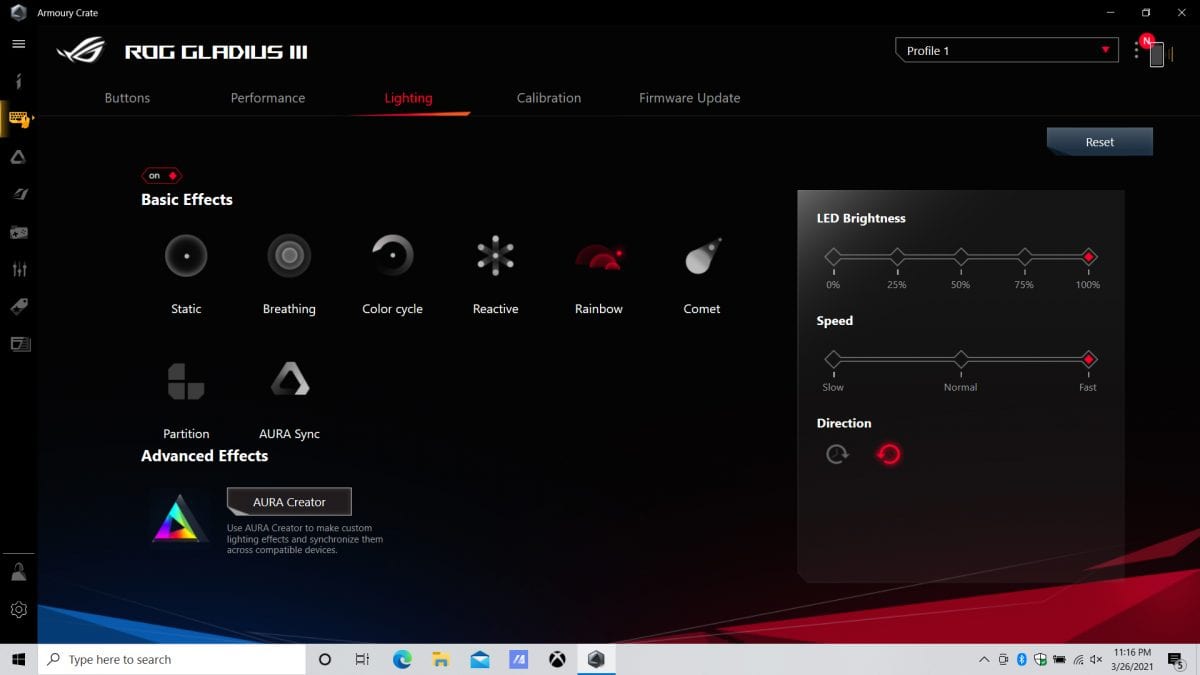
Task: Set direction to counterclockwise rotation
Action: click(888, 454)
